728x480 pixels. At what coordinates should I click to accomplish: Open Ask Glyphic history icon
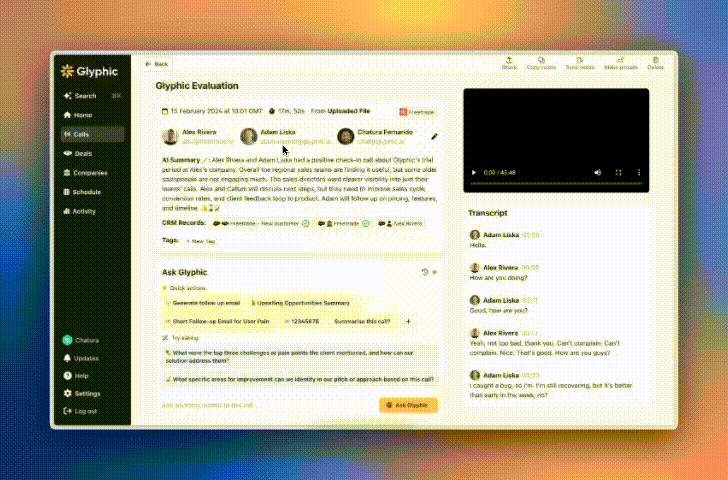tap(424, 272)
